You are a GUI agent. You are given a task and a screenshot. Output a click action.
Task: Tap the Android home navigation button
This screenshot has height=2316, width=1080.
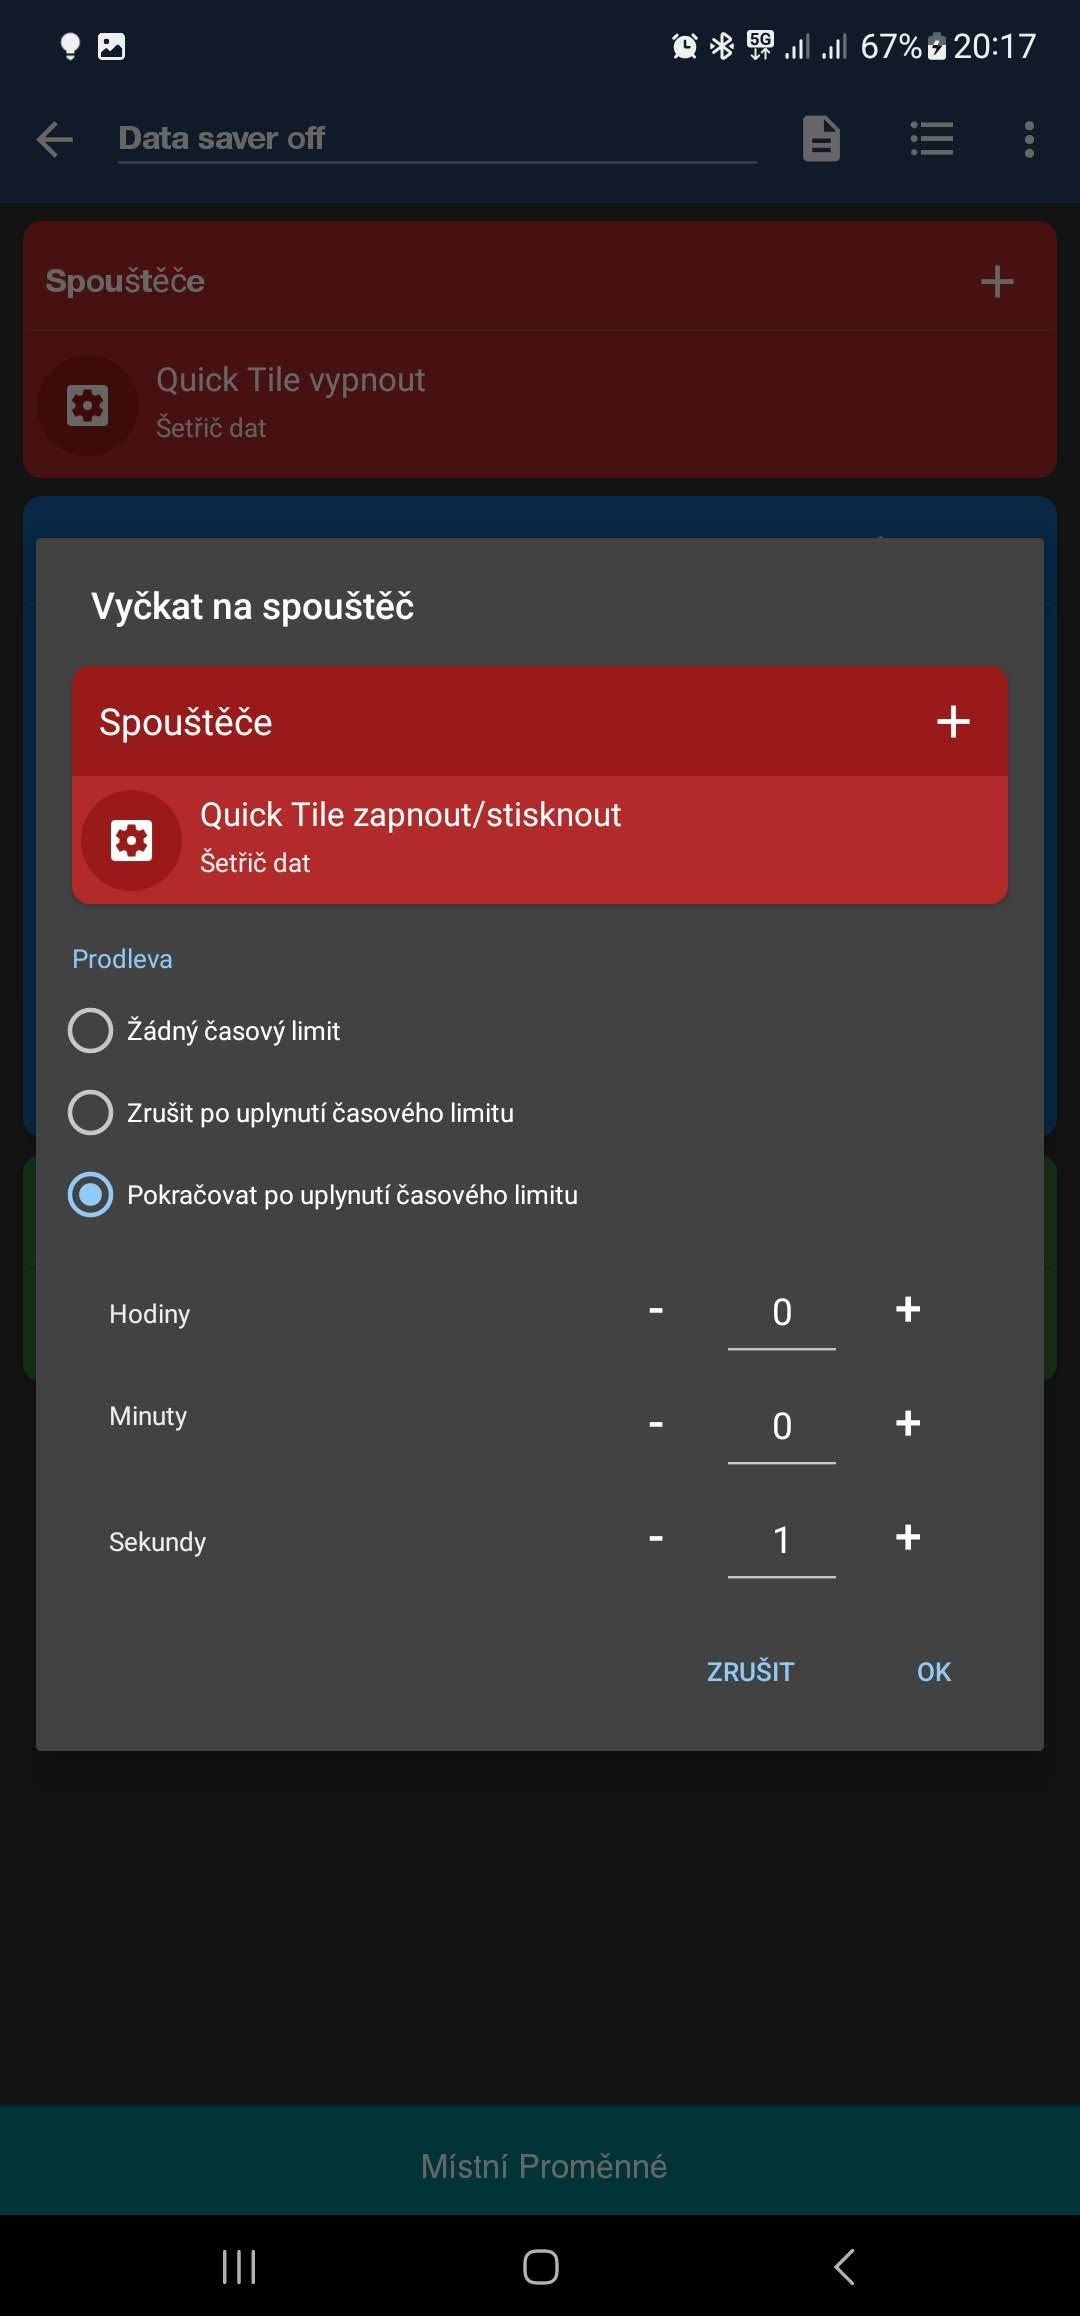point(541,2266)
